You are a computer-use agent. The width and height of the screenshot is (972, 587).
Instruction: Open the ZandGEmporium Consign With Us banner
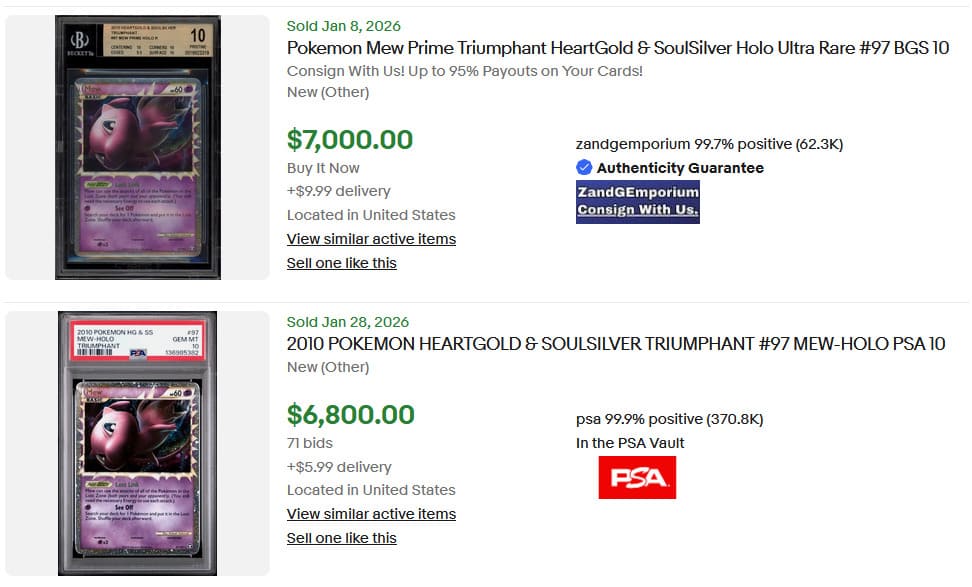click(x=637, y=201)
